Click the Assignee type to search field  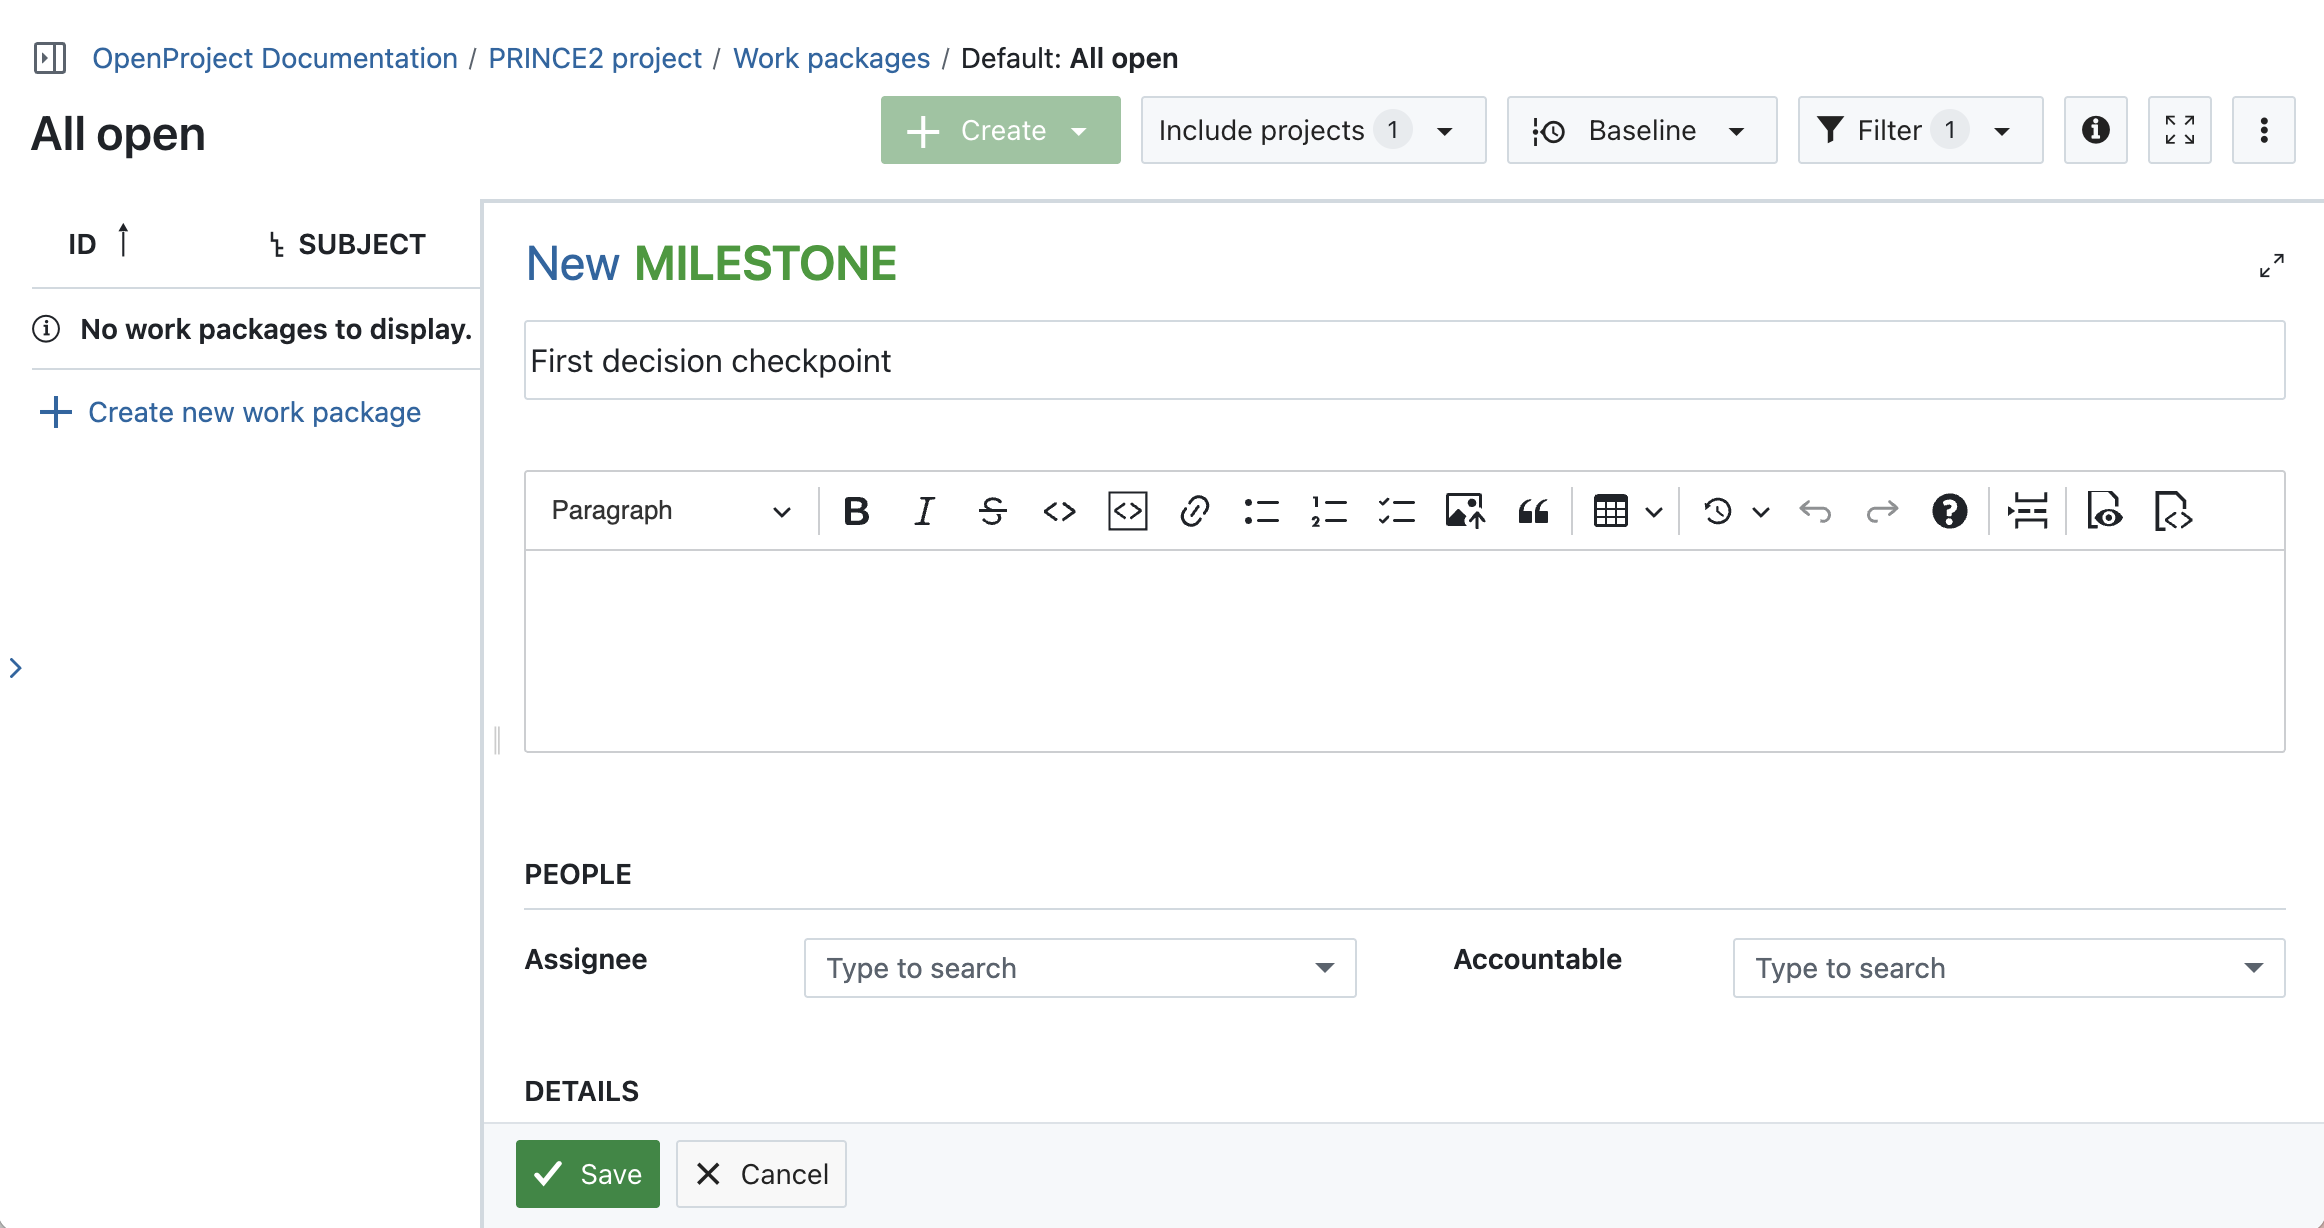(x=1080, y=968)
